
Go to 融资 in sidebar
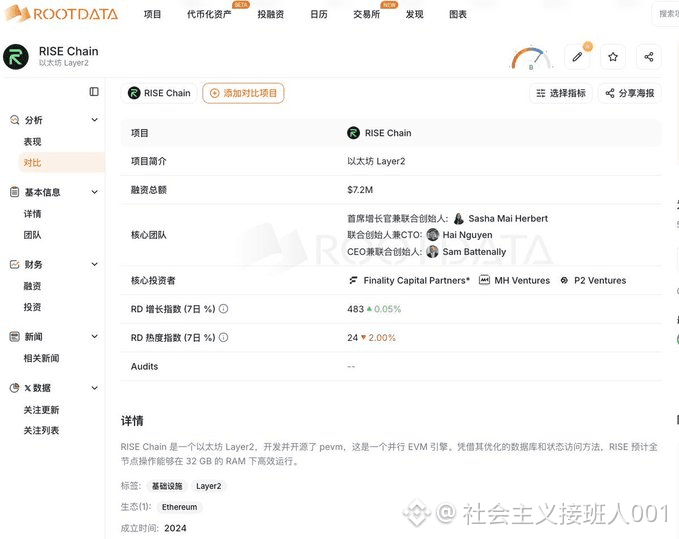point(32,286)
